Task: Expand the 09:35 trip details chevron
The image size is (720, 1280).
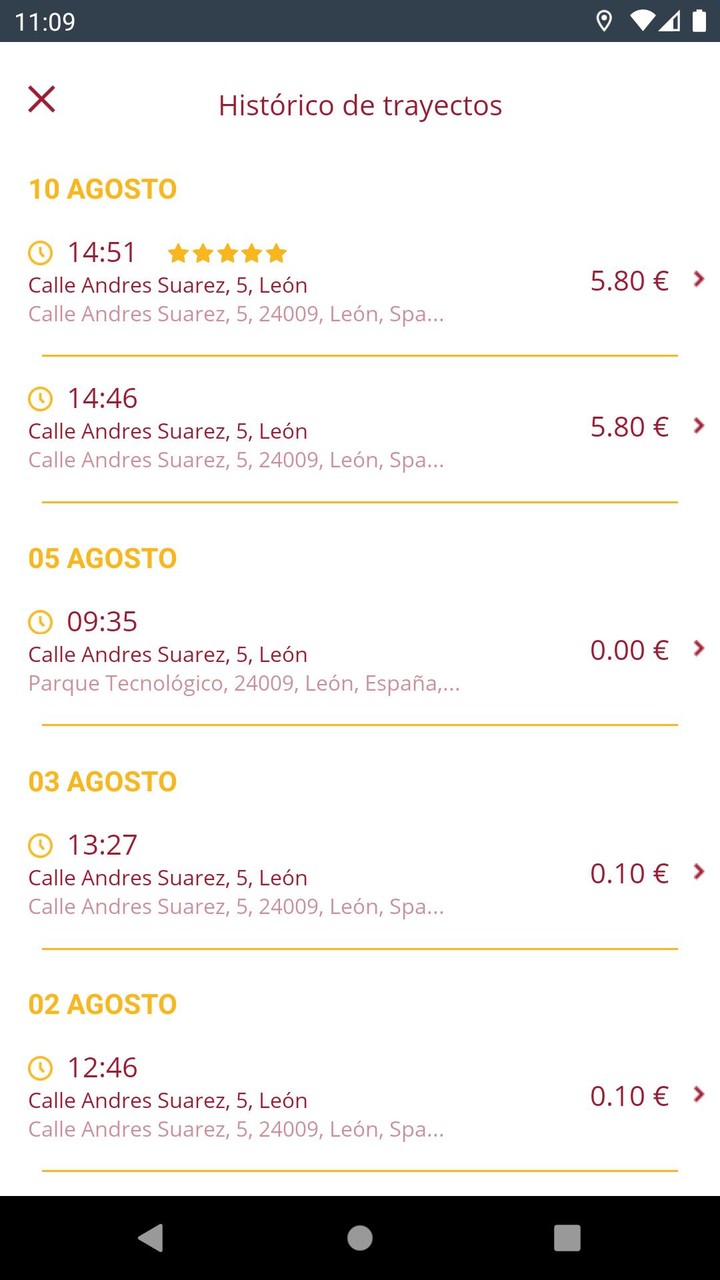Action: (699, 649)
